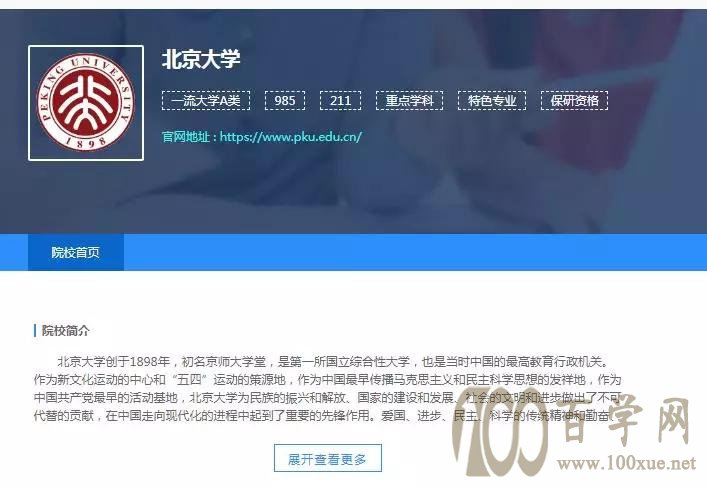Click the 院校简介 section heading
This screenshot has height=487, width=707.
pyautogui.click(x=66, y=331)
